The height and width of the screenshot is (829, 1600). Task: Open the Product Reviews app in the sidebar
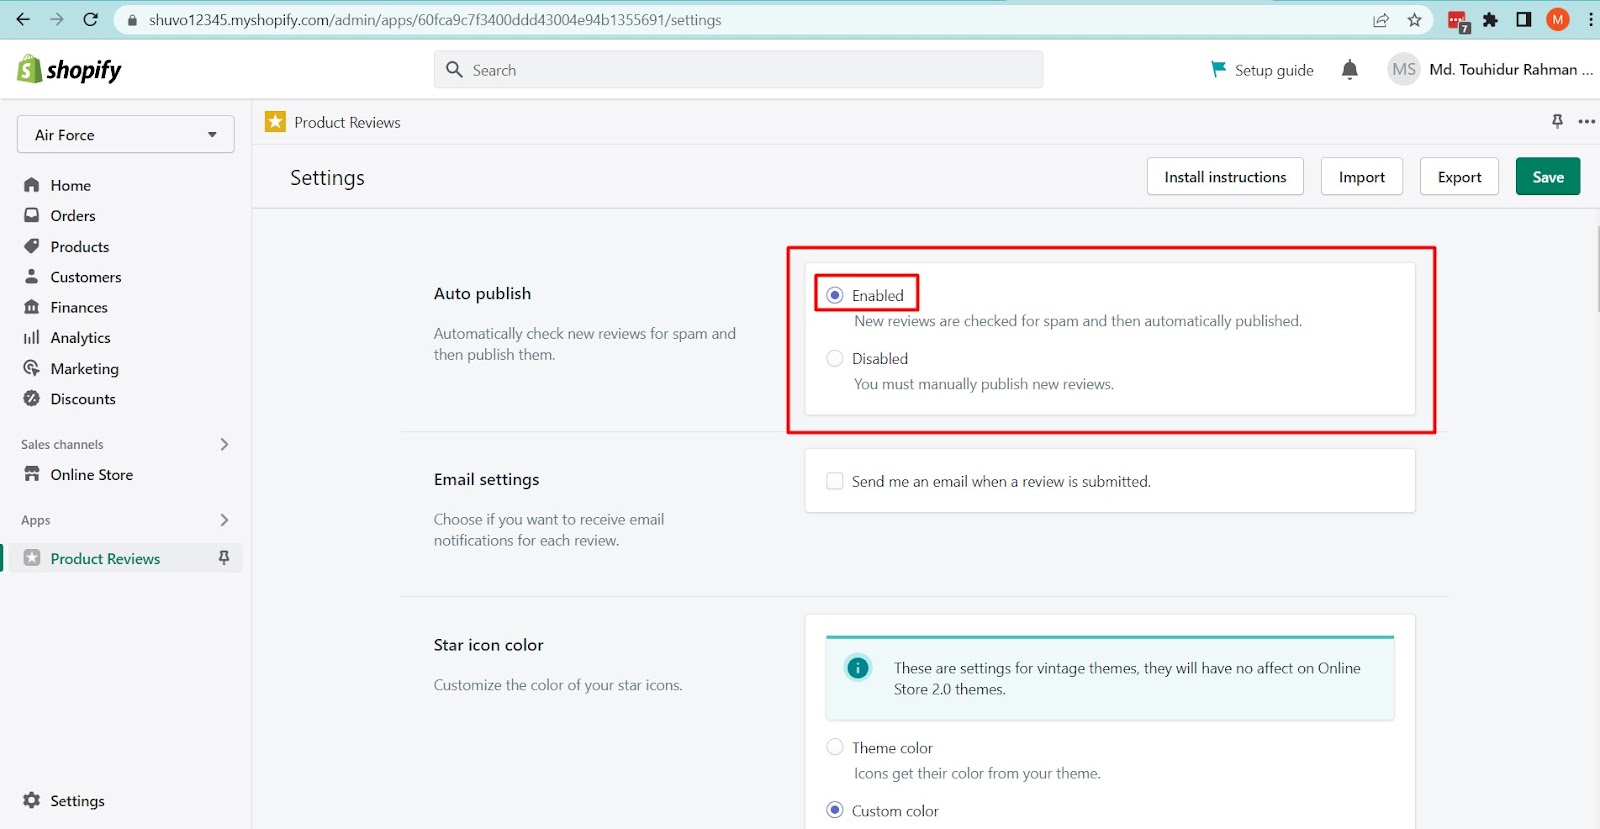(x=105, y=558)
